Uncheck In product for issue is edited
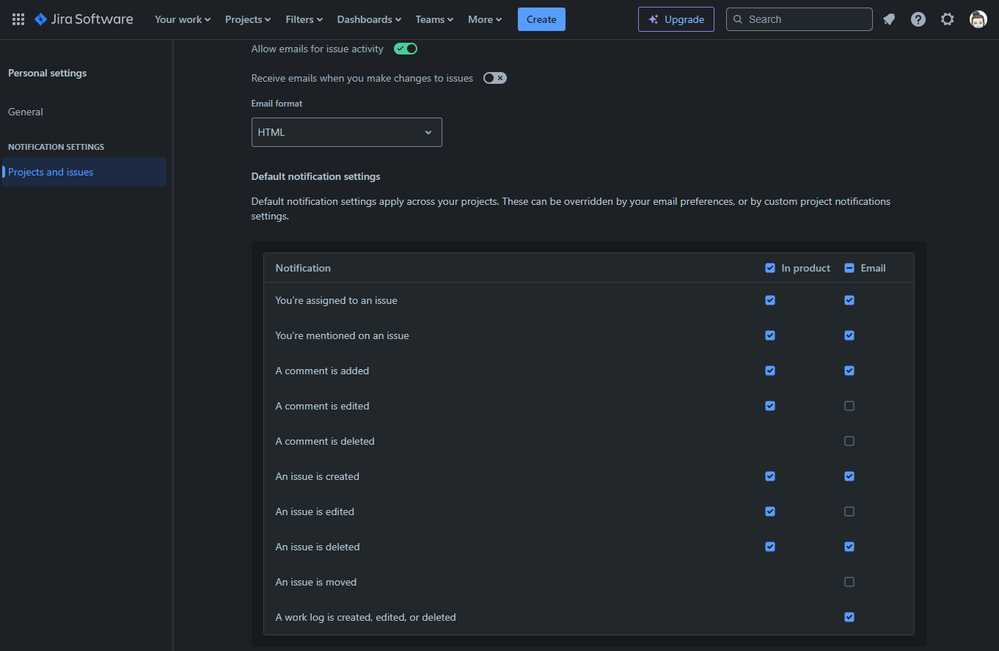 (770, 512)
